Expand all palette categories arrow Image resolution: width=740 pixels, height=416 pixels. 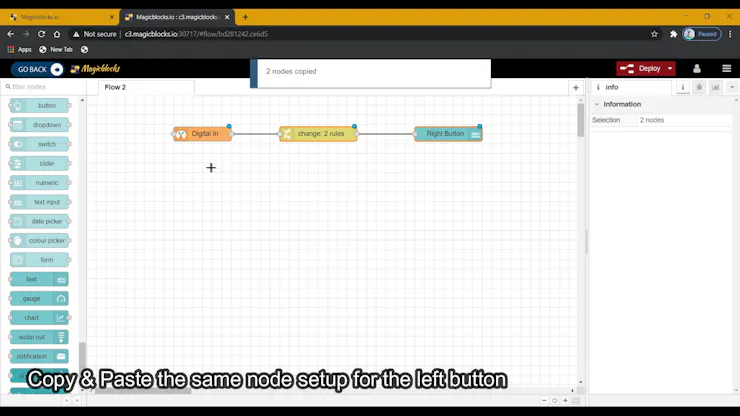(77, 400)
